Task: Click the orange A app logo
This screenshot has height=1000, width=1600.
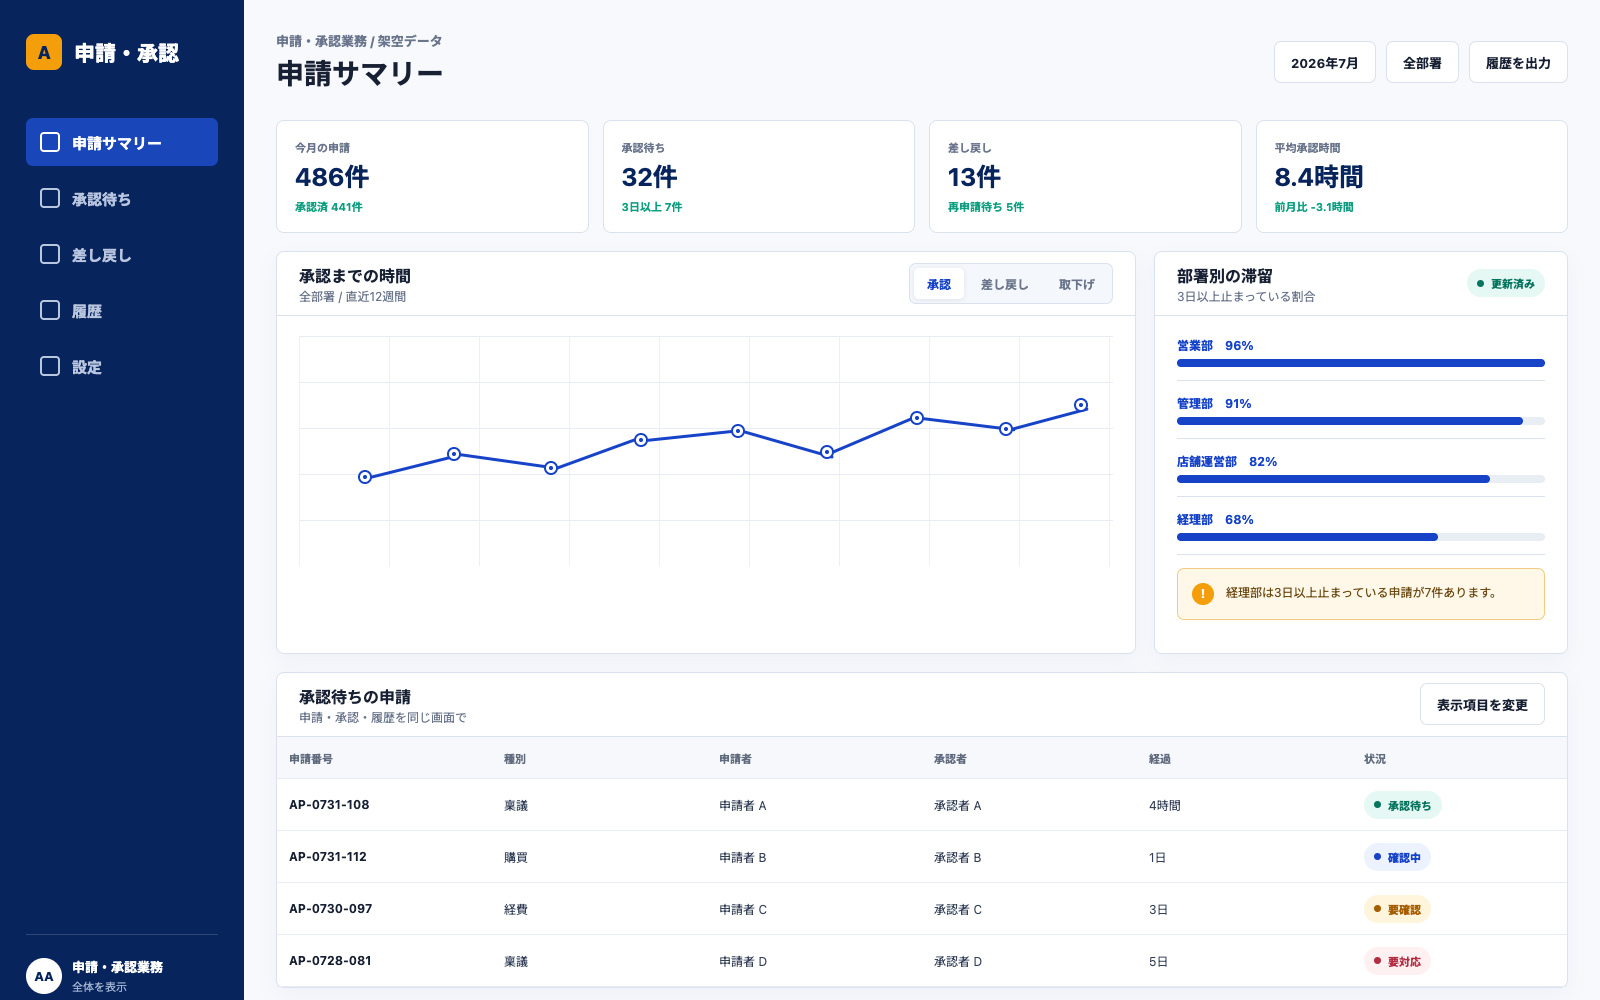Action: [44, 52]
